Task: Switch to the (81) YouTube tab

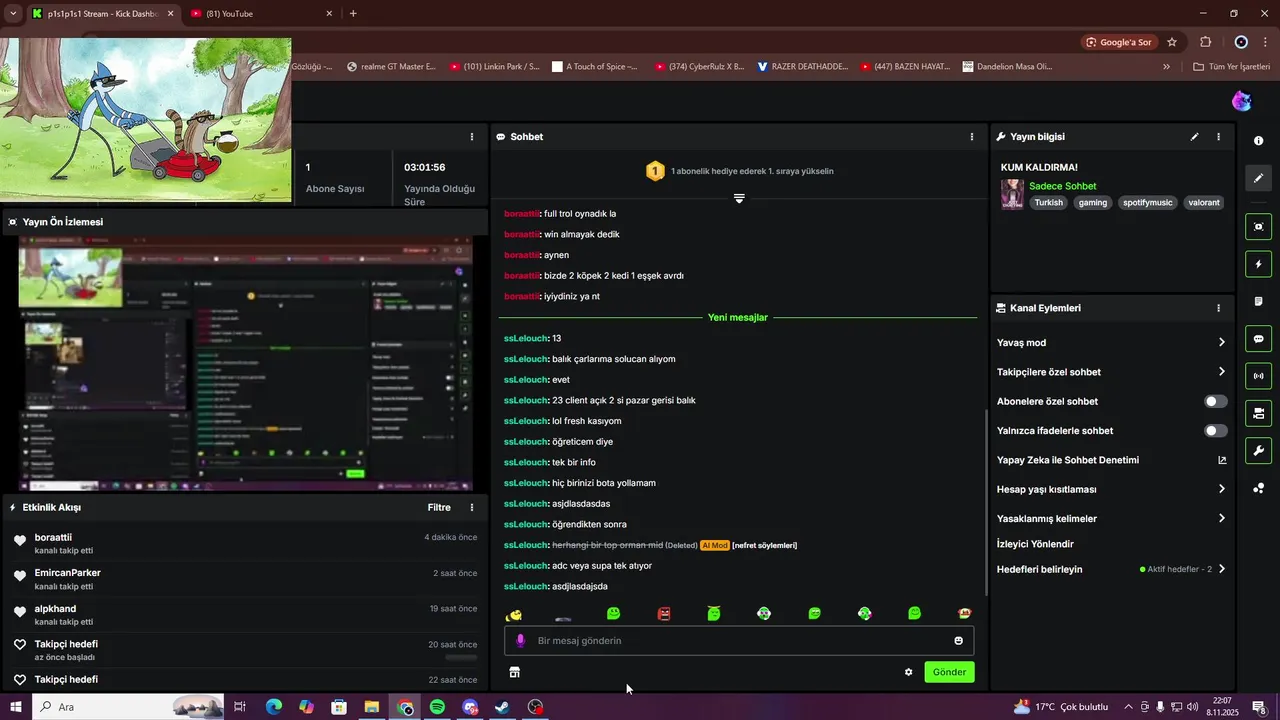Action: click(262, 14)
